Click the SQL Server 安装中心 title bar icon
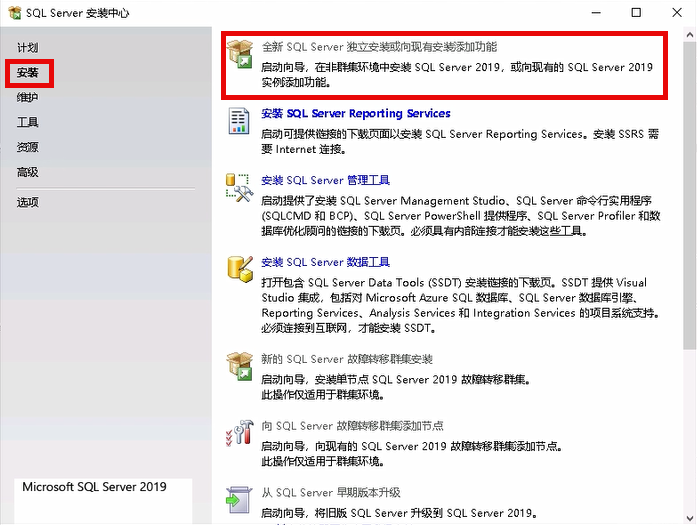This screenshot has height=525, width=697. (x=13, y=14)
